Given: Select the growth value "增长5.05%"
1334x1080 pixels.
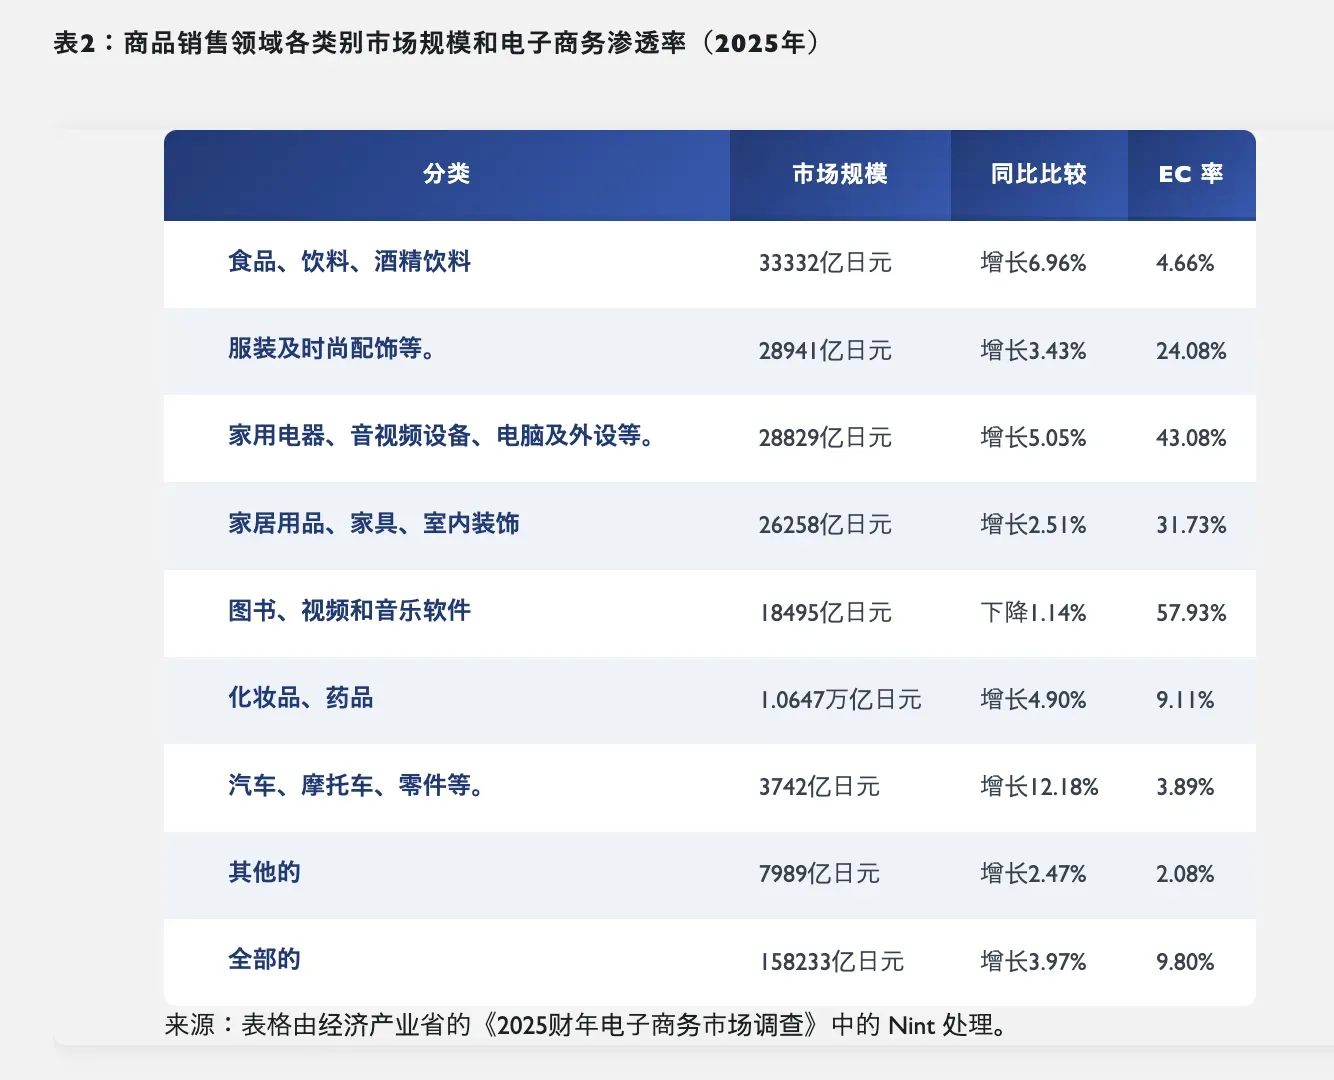Looking at the screenshot, I should coord(1033,438).
